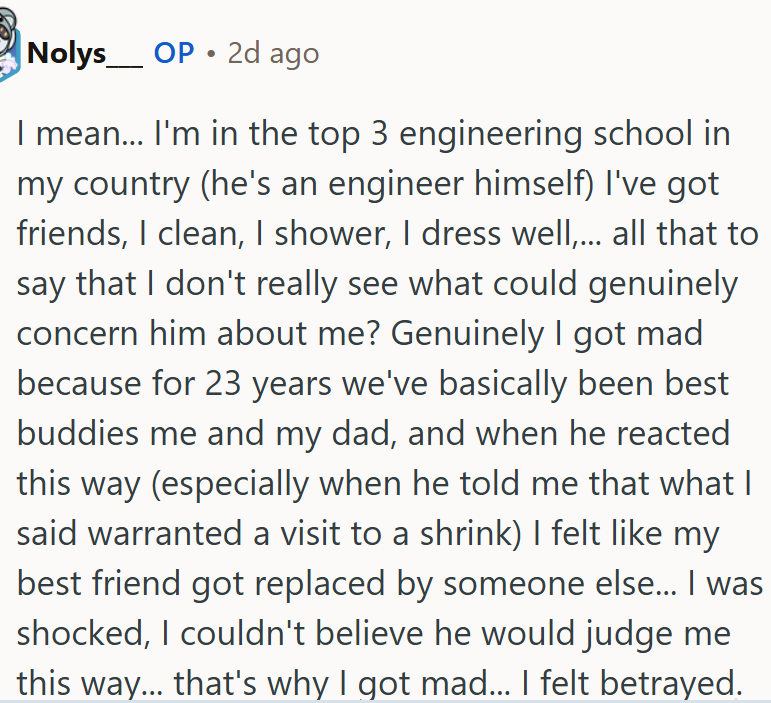Click the dot separator before the timestamp
771x703 pixels.
pyautogui.click(x=211, y=53)
